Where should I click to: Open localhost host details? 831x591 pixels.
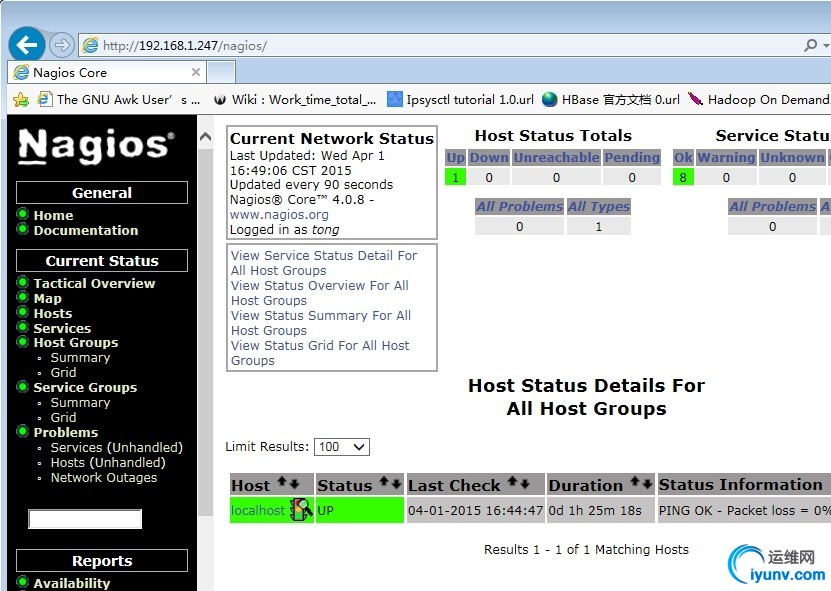click(258, 510)
